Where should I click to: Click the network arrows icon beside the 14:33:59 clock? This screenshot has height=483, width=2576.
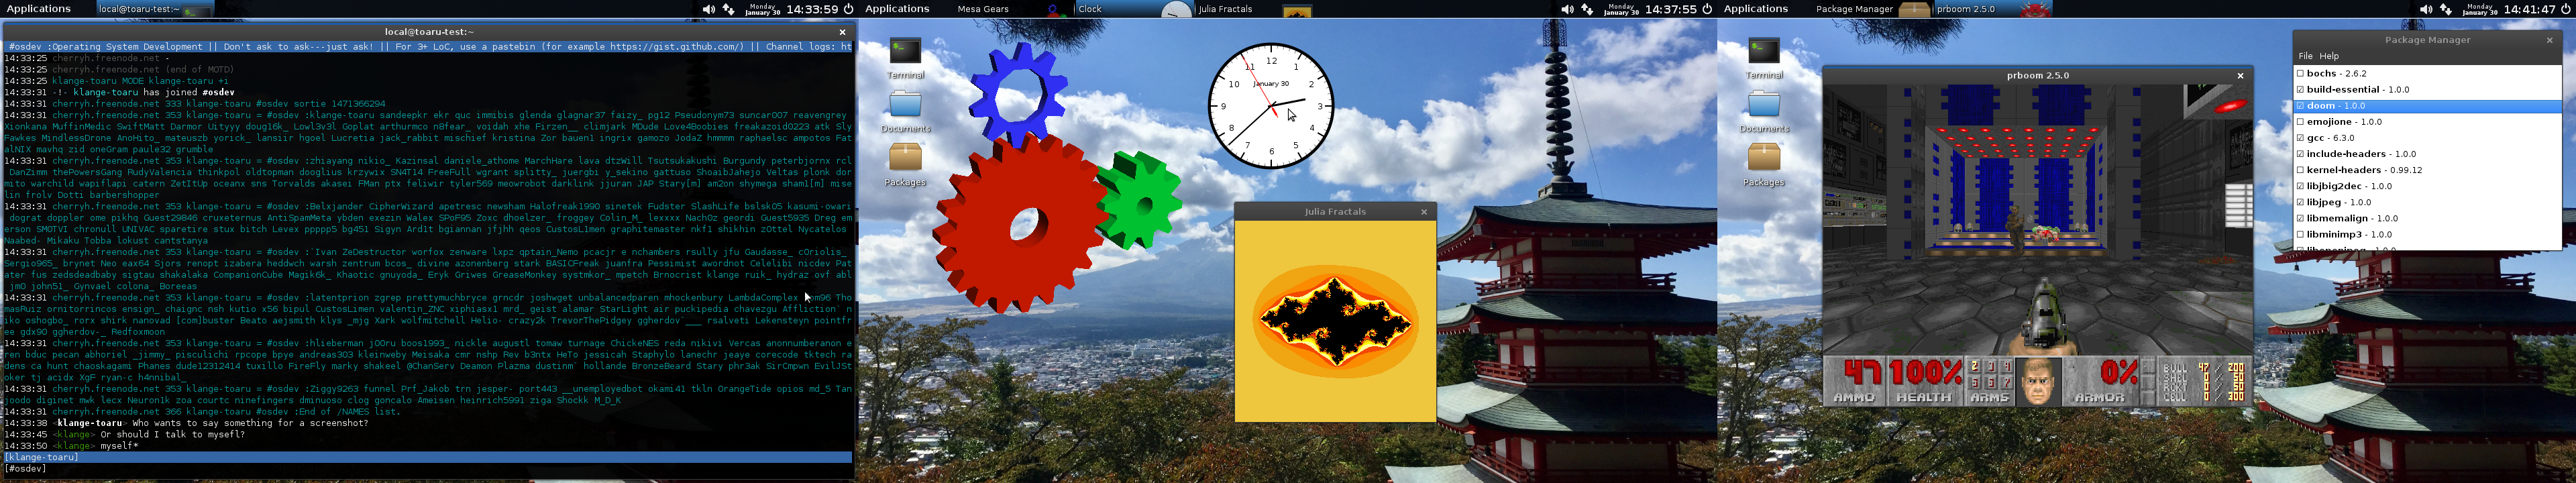pyautogui.click(x=729, y=9)
